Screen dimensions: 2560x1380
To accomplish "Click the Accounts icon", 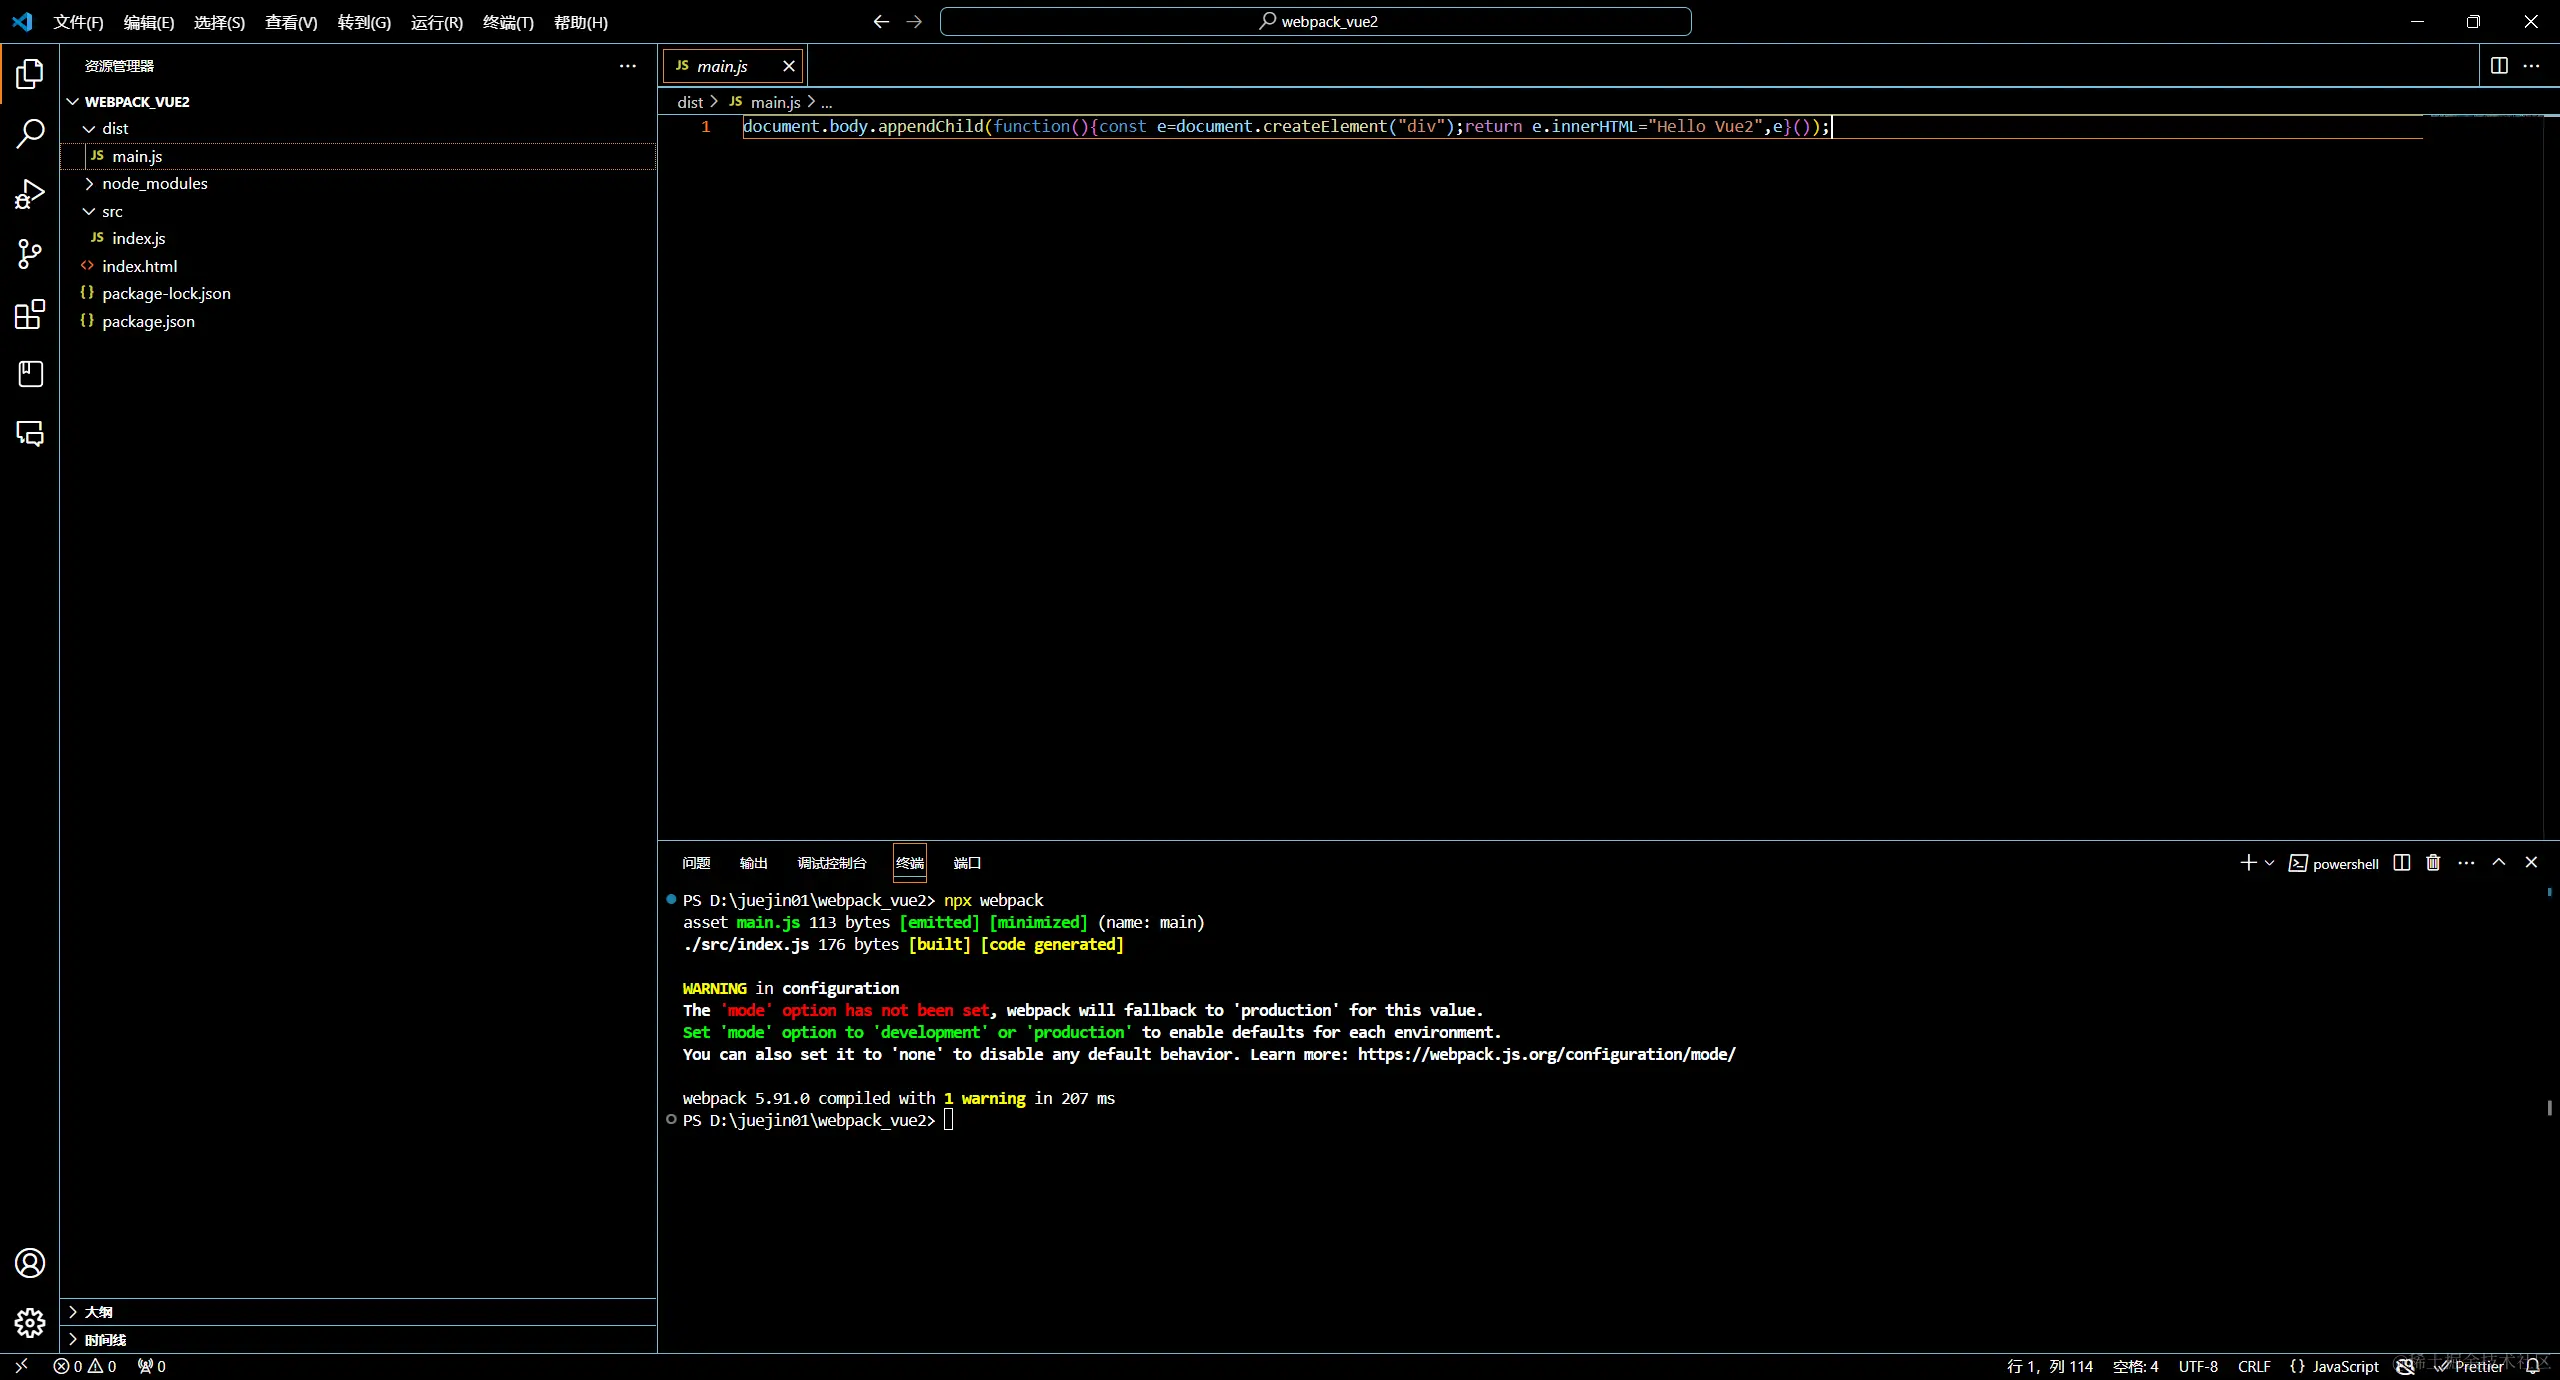I will pyautogui.click(x=30, y=1263).
